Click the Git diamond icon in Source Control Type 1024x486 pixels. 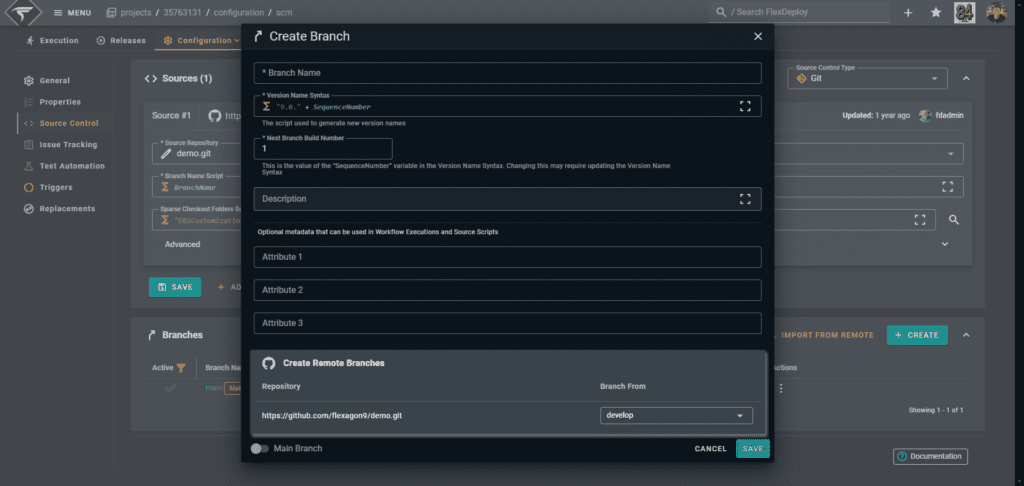point(801,78)
